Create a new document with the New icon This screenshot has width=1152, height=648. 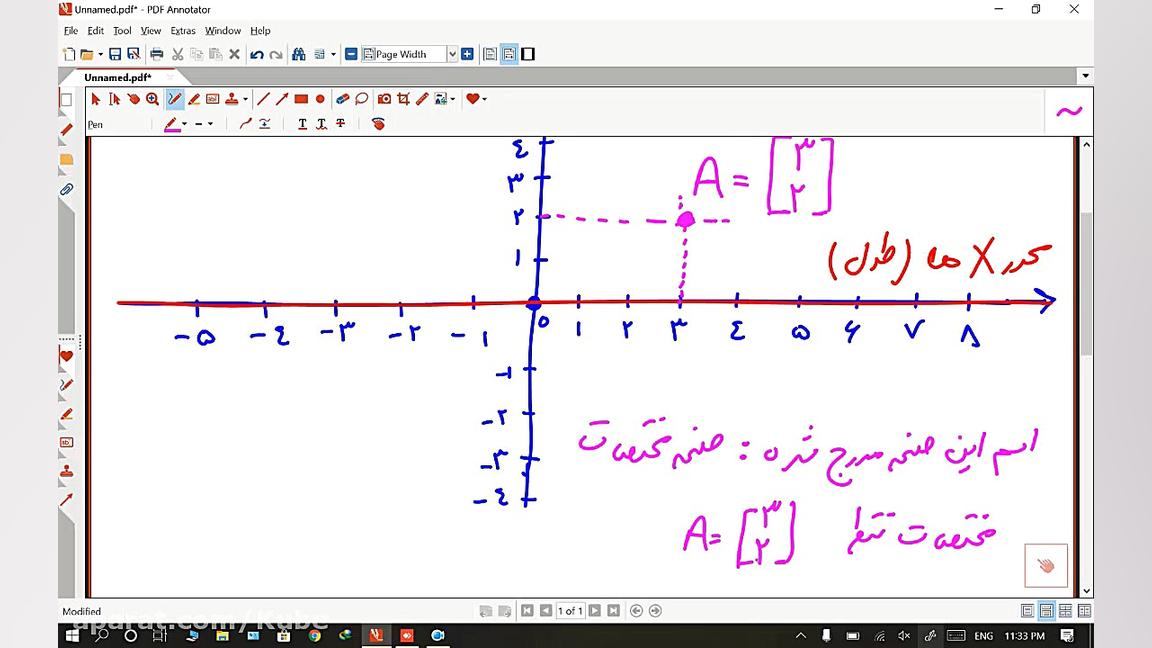[x=68, y=54]
